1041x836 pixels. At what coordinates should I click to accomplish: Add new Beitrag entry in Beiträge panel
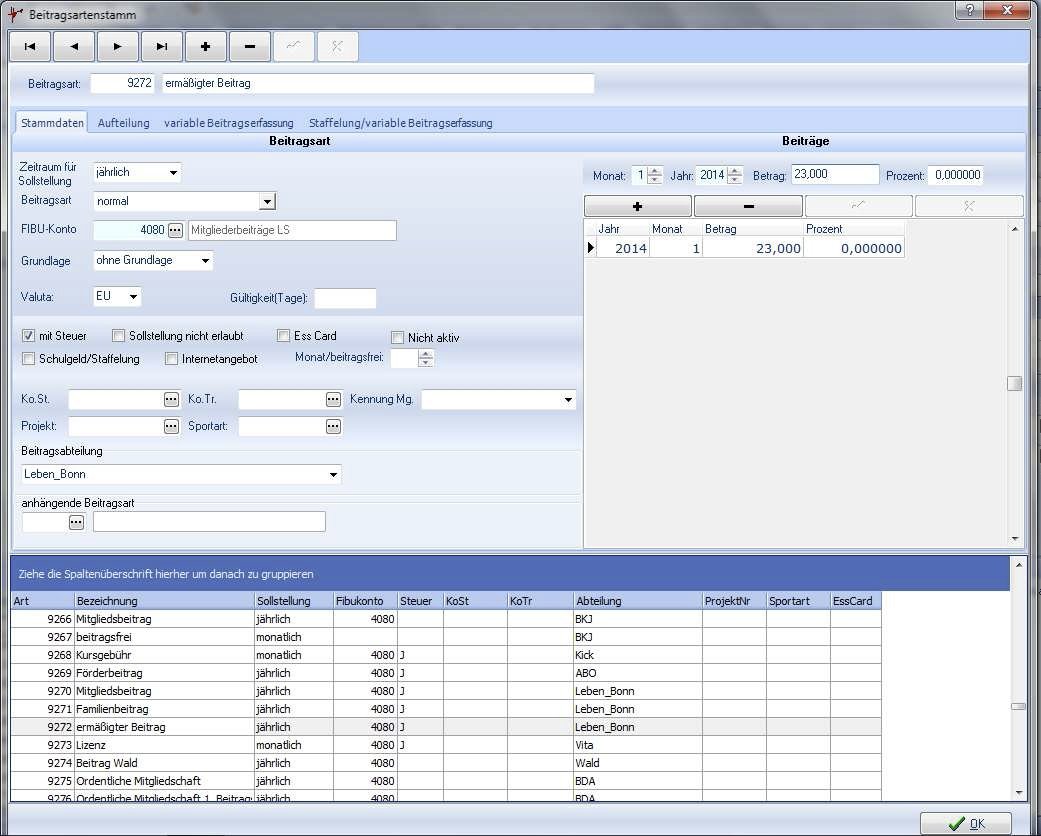click(637, 206)
